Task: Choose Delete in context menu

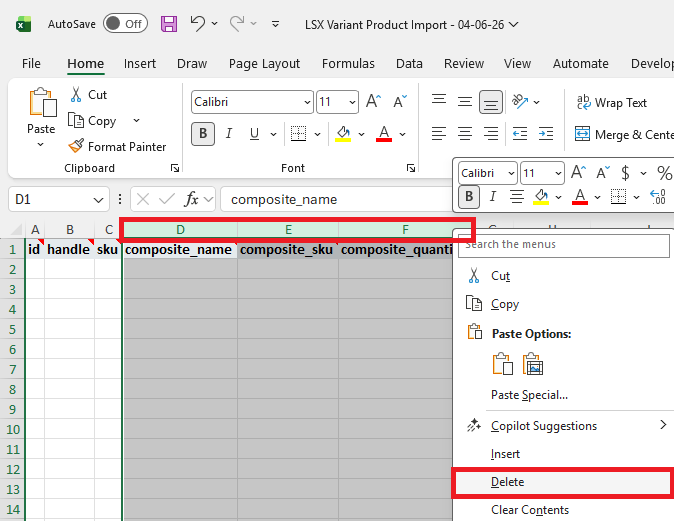Action: pyautogui.click(x=563, y=482)
